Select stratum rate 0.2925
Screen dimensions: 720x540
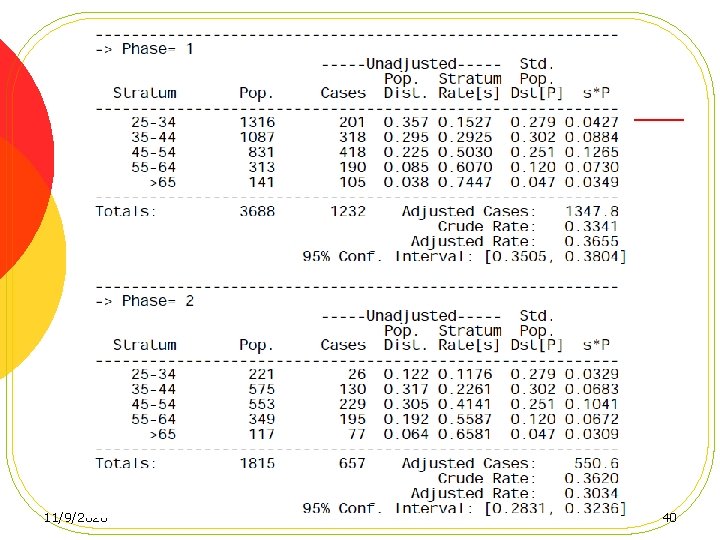point(465,137)
